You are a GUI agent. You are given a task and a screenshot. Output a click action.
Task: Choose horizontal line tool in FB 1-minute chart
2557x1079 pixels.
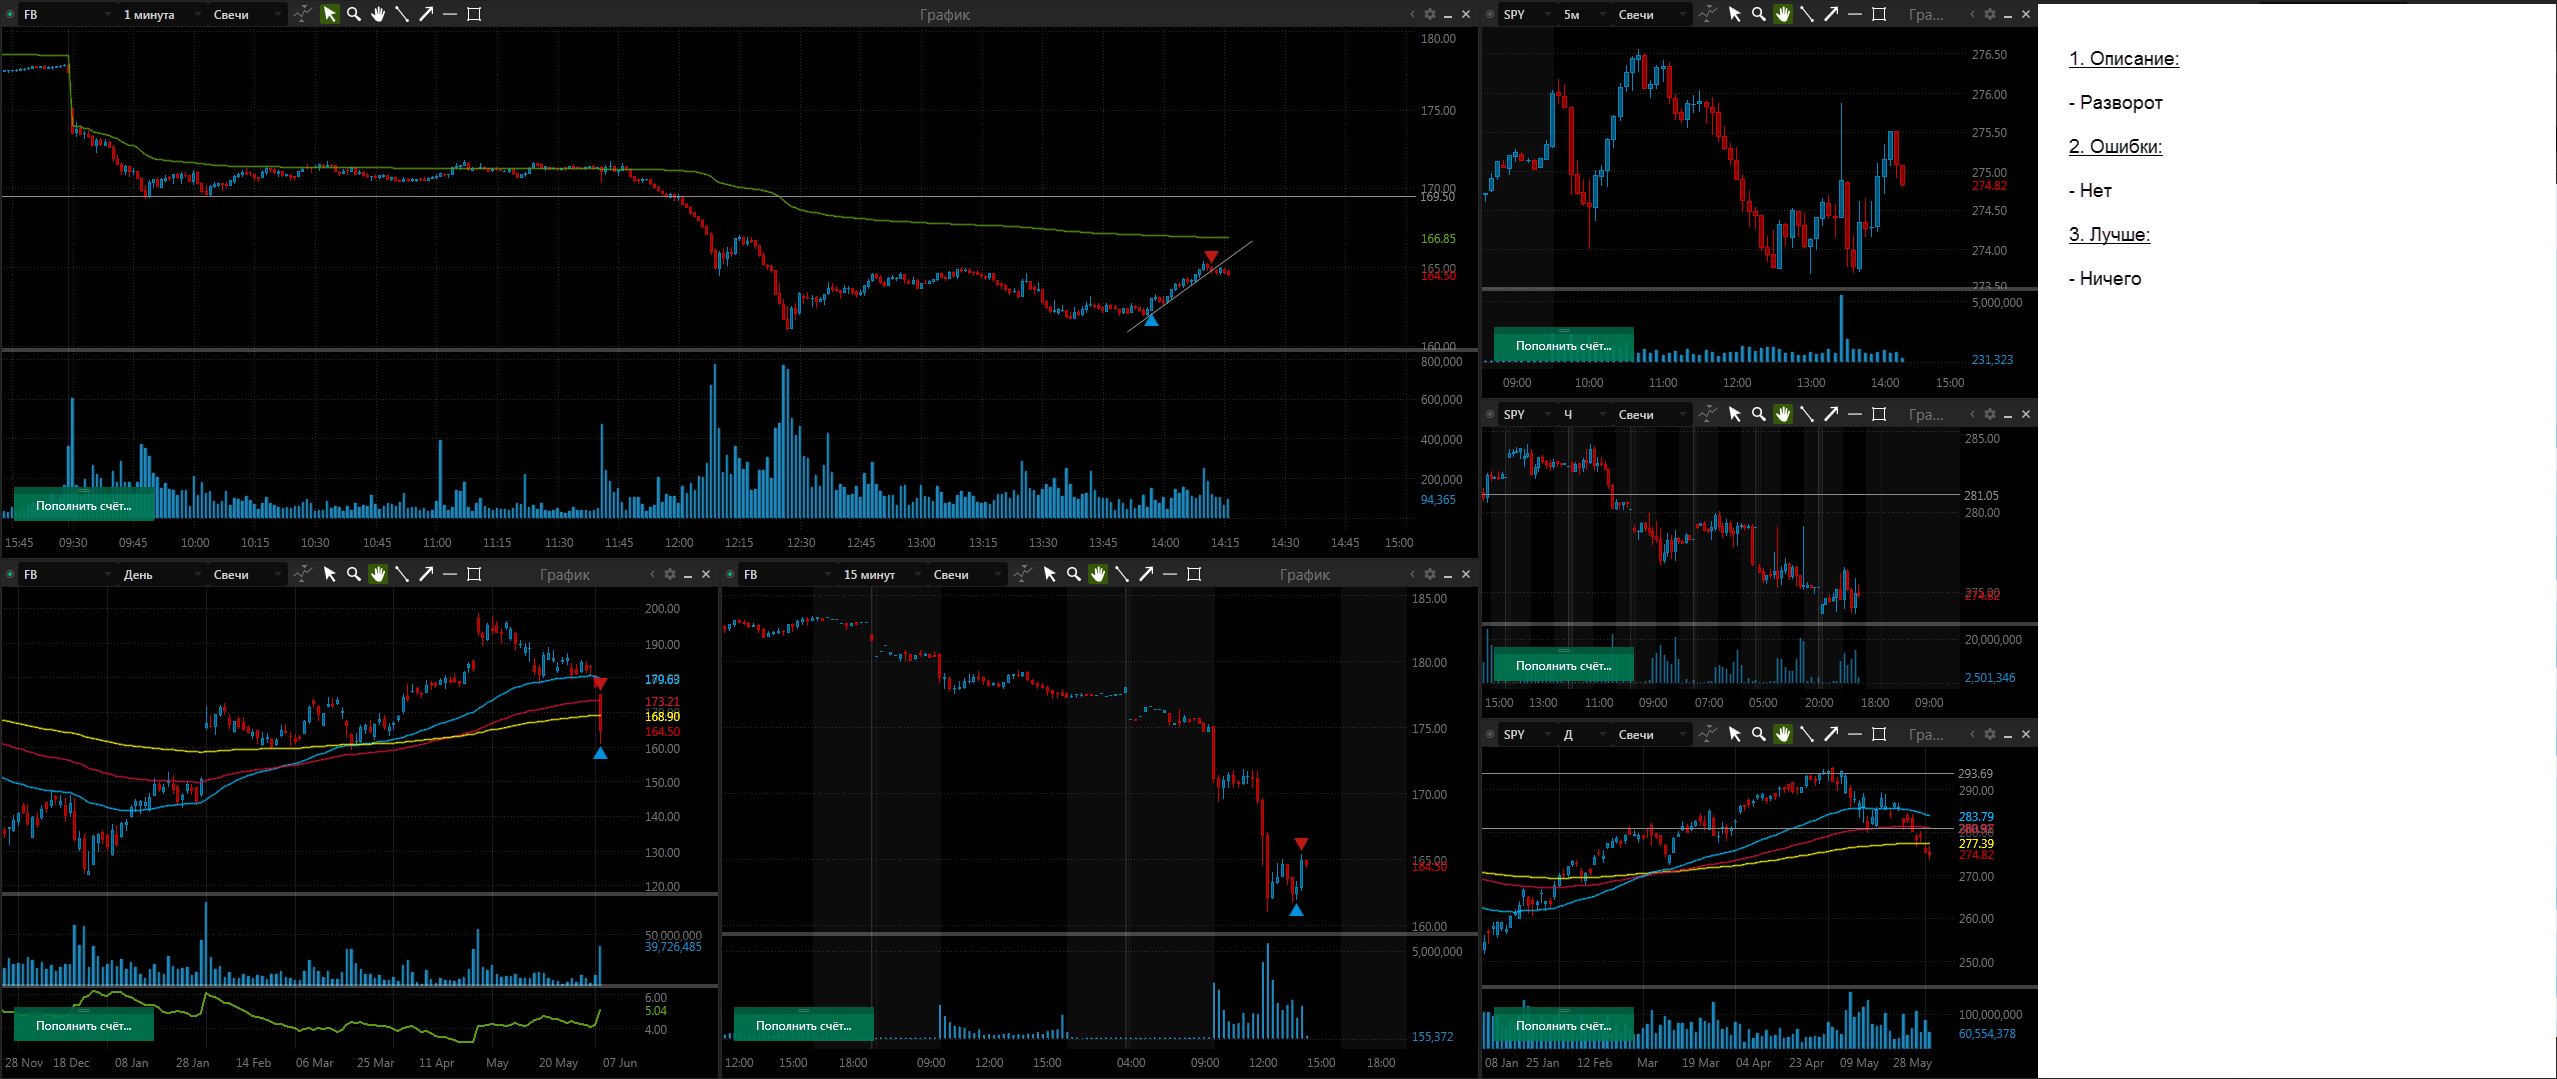click(449, 14)
